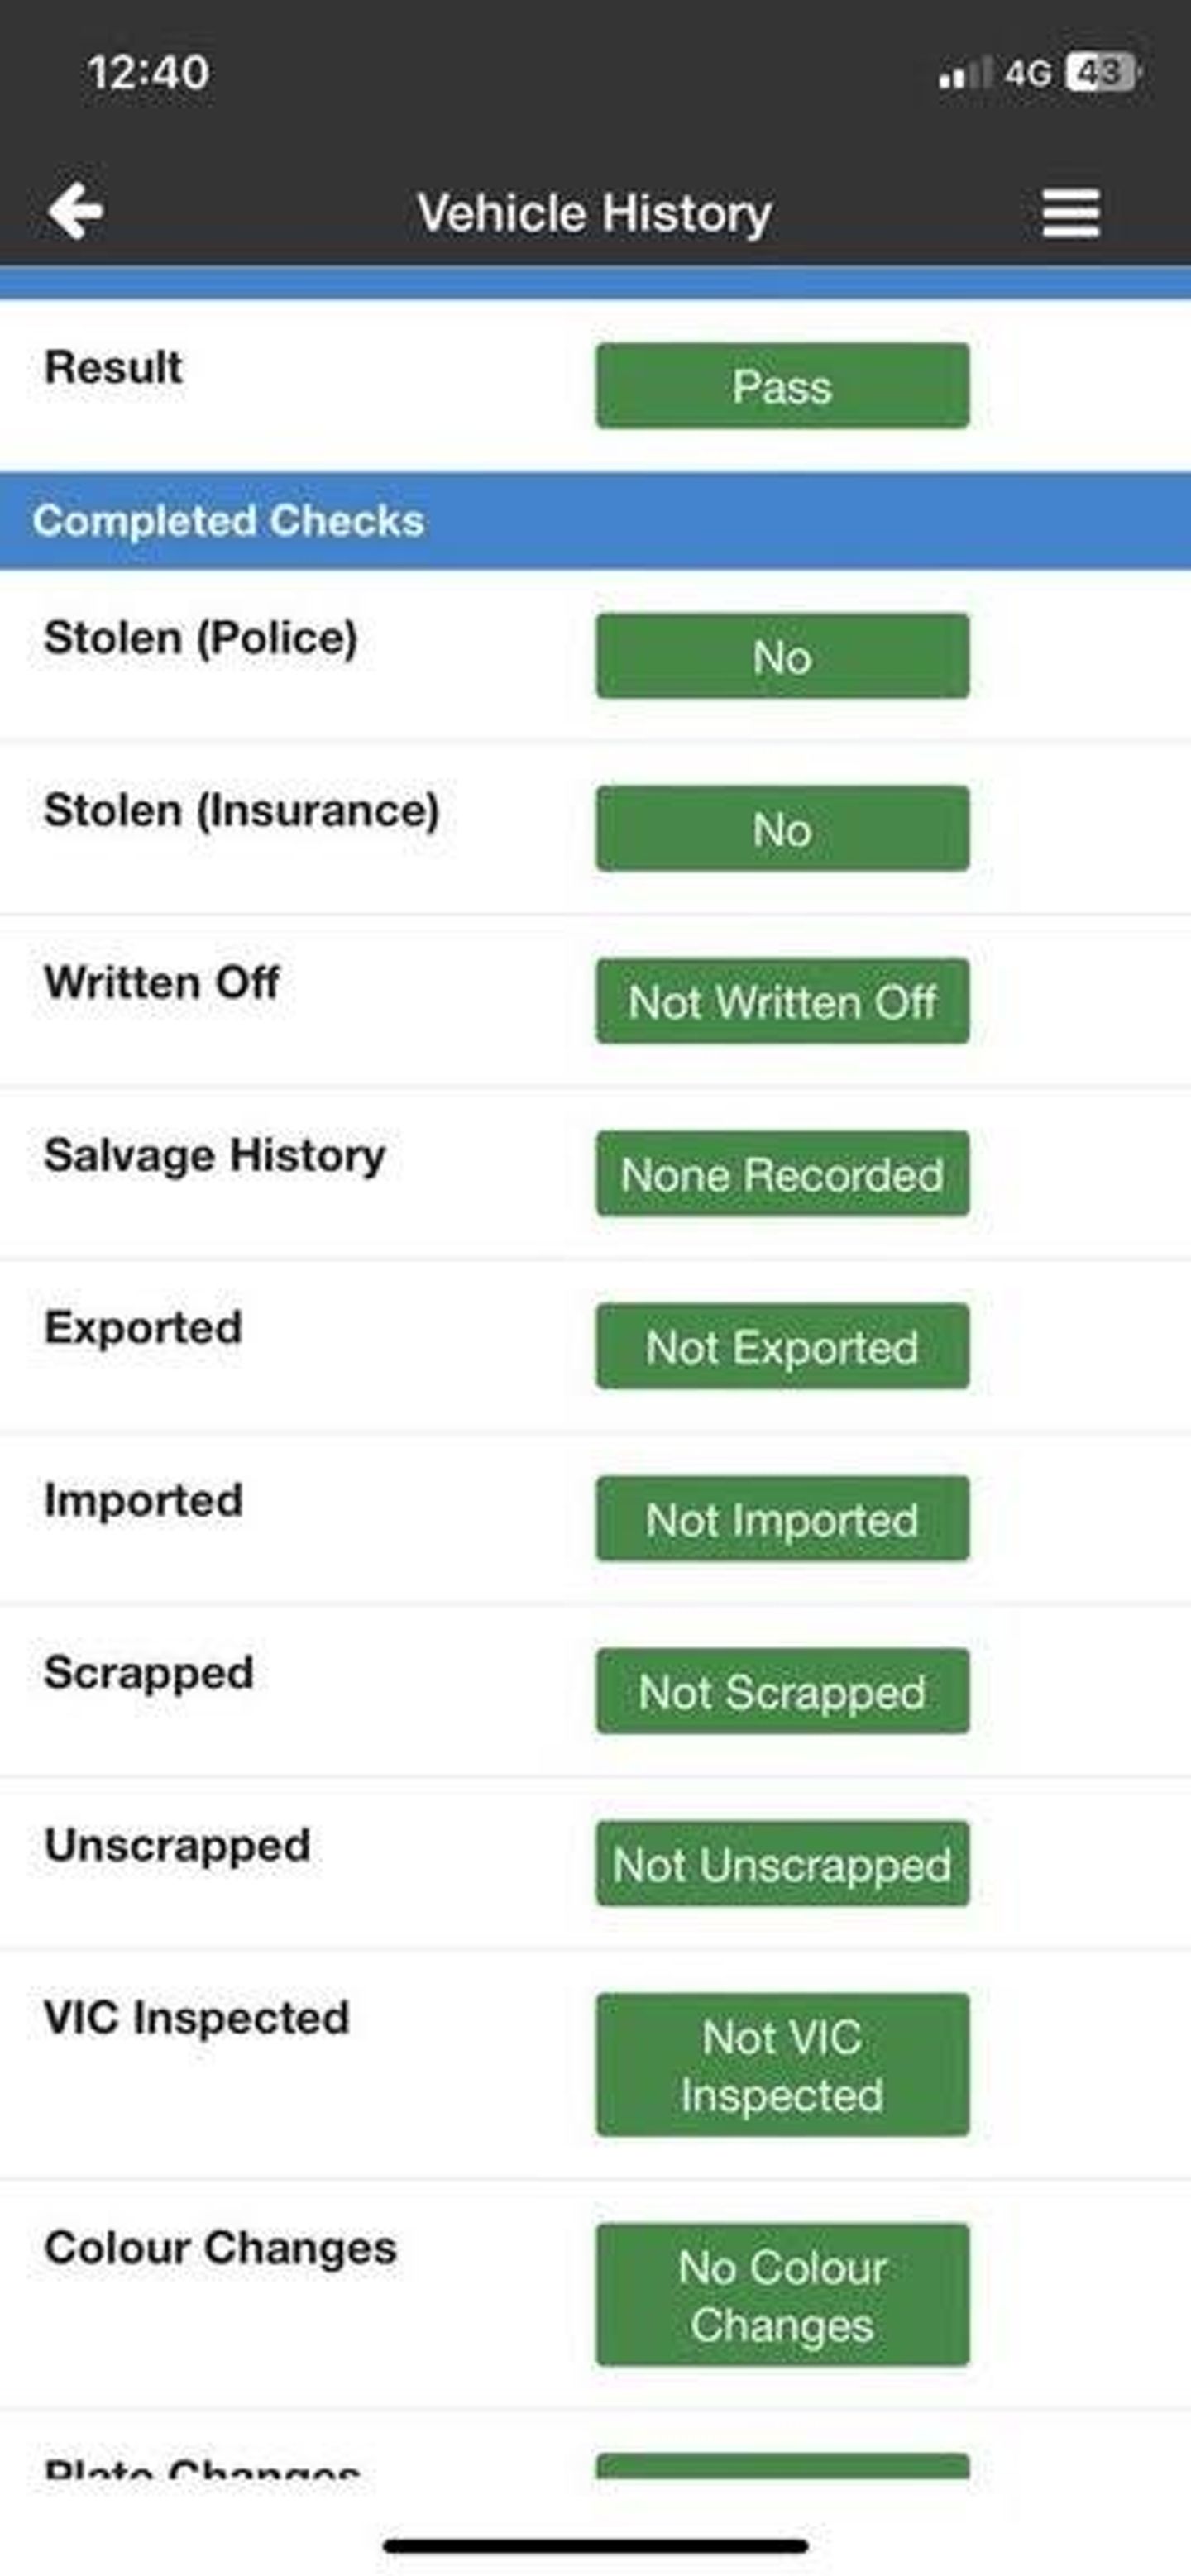Tap the 4G network indicator
This screenshot has width=1191, height=2576.
pyautogui.click(x=1028, y=73)
